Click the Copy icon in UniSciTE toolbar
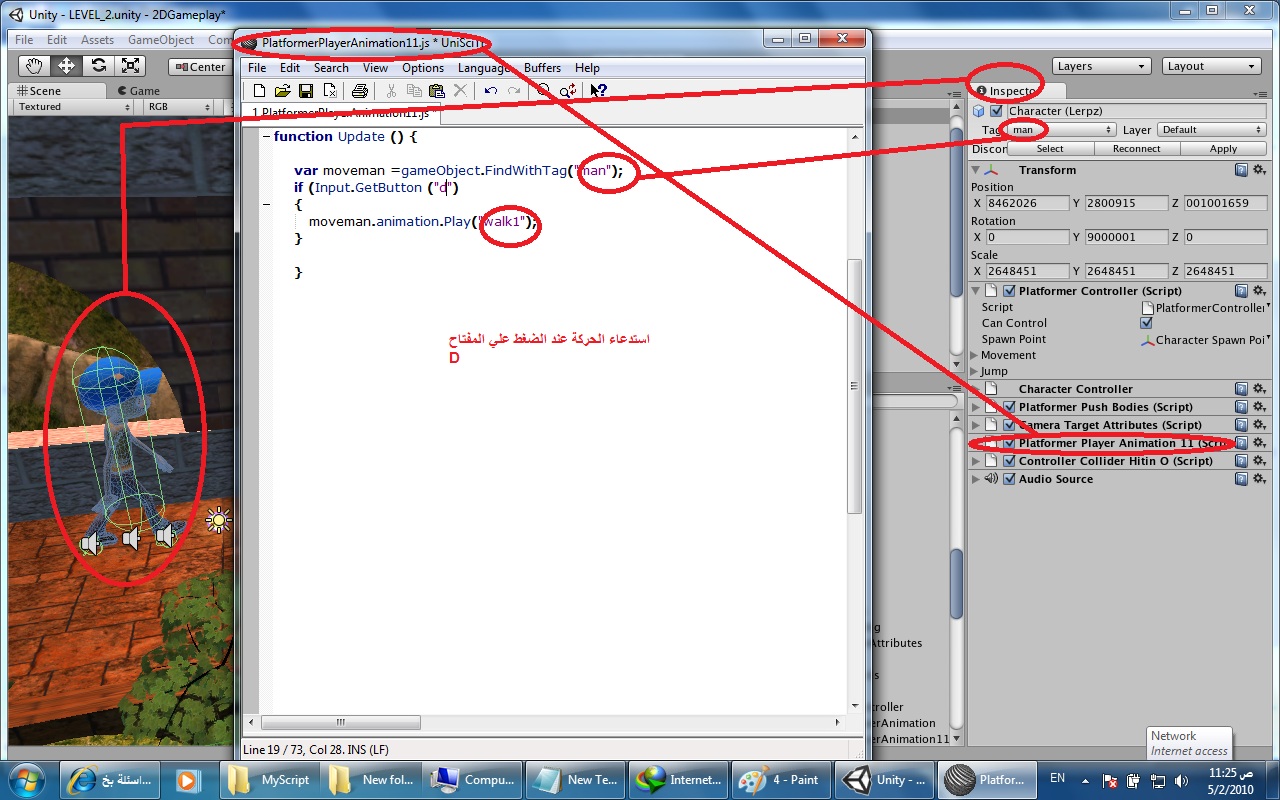This screenshot has height=800, width=1280. point(414,91)
